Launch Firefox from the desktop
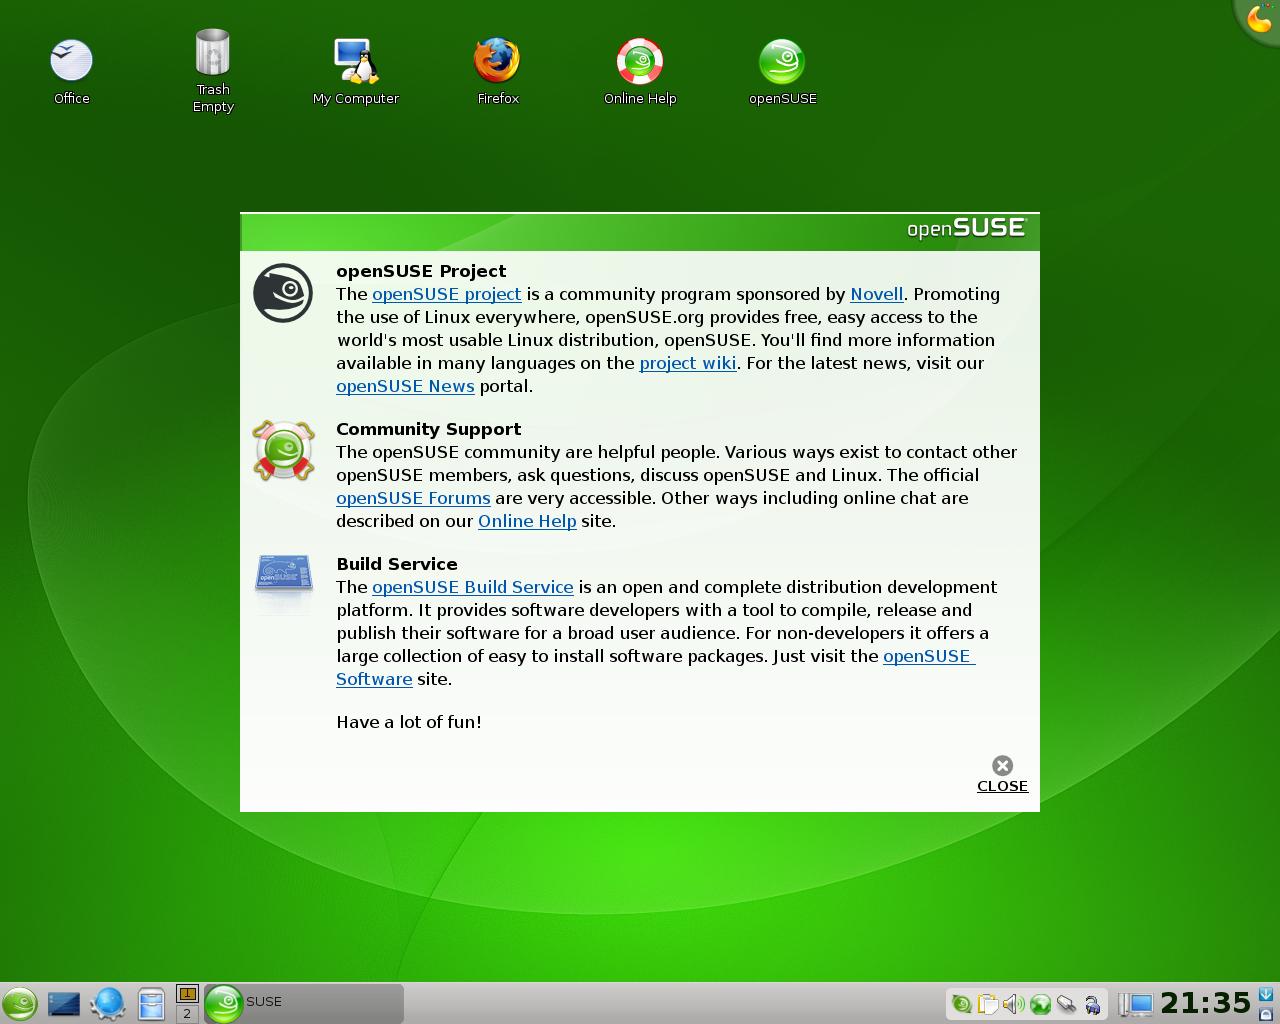Image resolution: width=1280 pixels, height=1024 pixels. click(497, 61)
